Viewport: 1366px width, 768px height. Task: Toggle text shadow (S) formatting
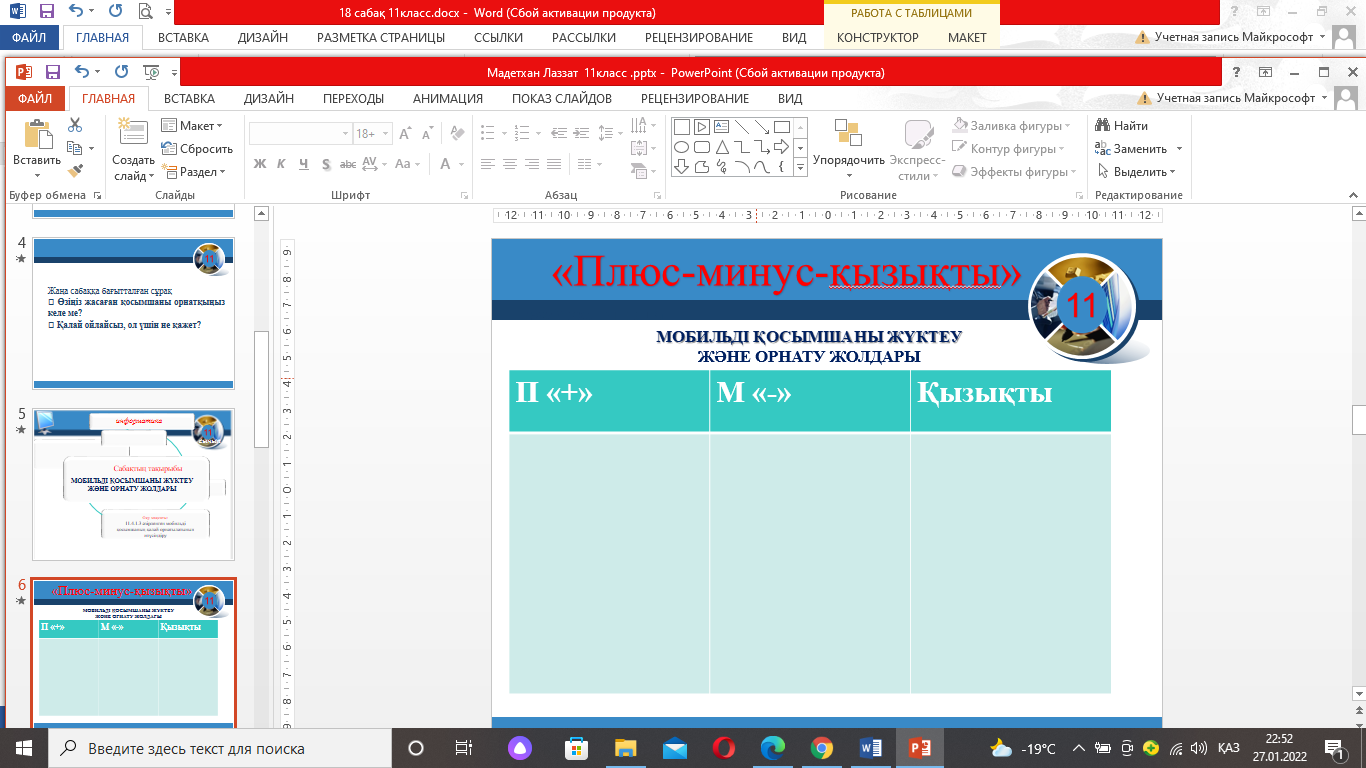tap(324, 164)
